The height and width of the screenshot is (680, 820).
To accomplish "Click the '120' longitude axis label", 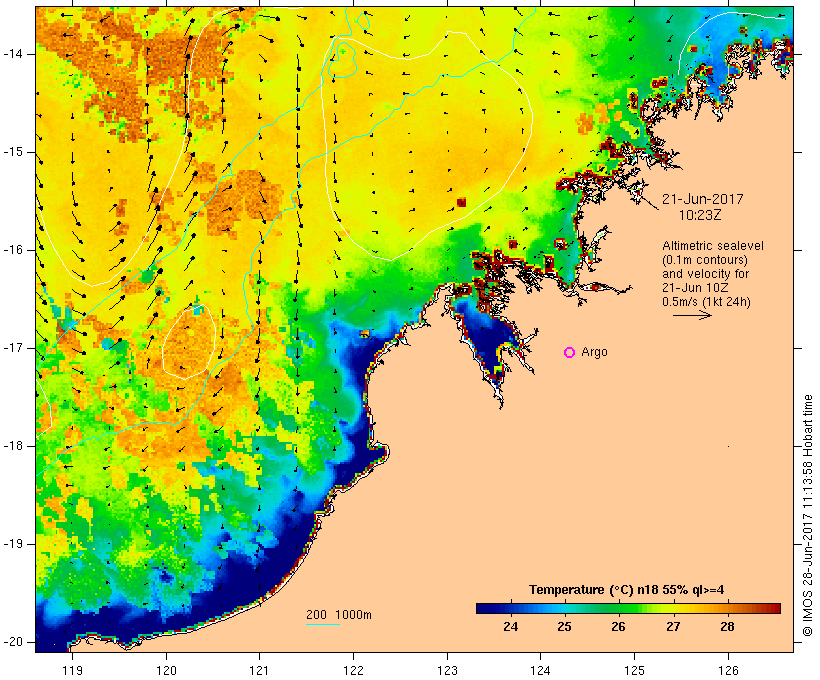I will (166, 670).
